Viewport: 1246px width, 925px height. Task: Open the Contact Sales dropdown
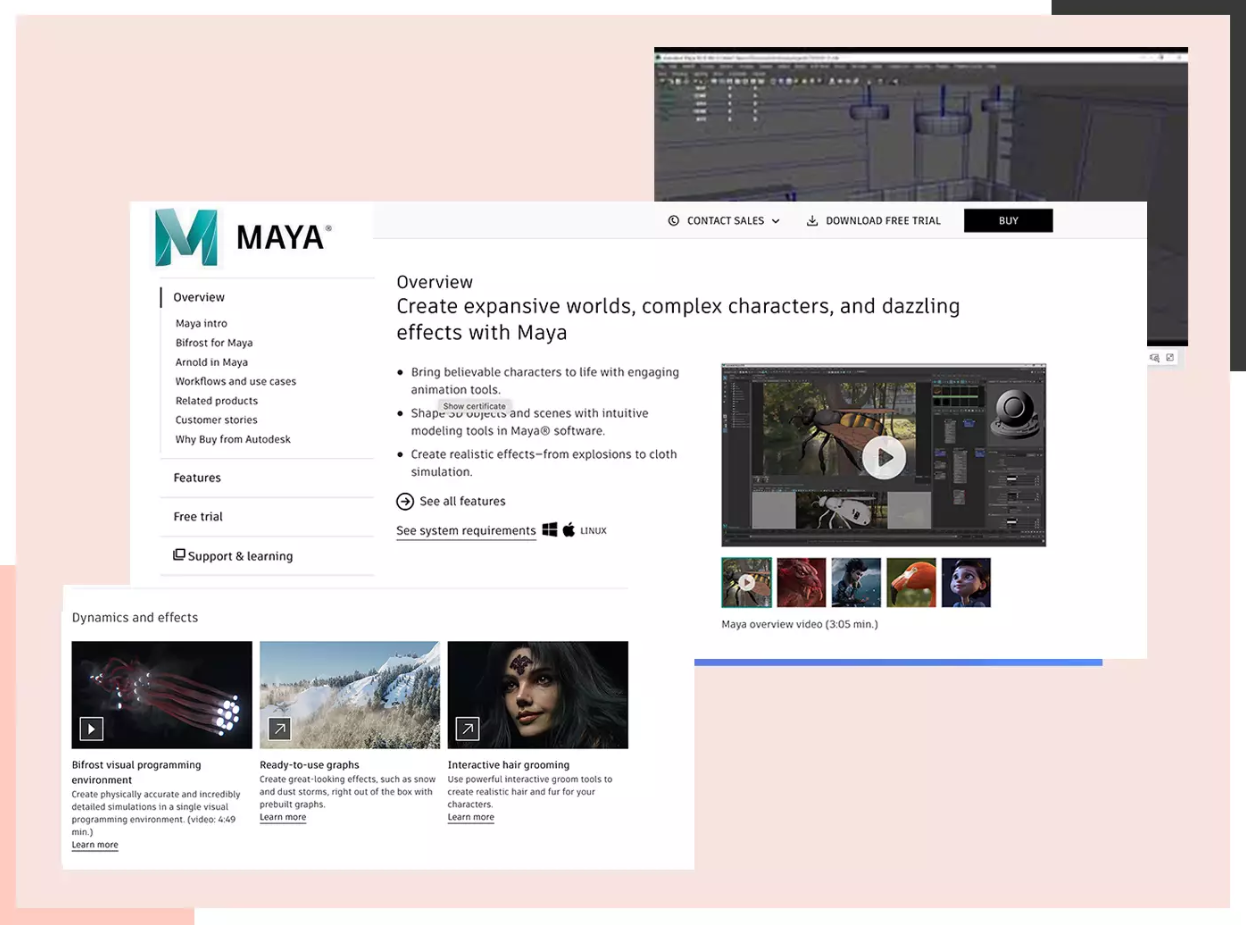(723, 221)
